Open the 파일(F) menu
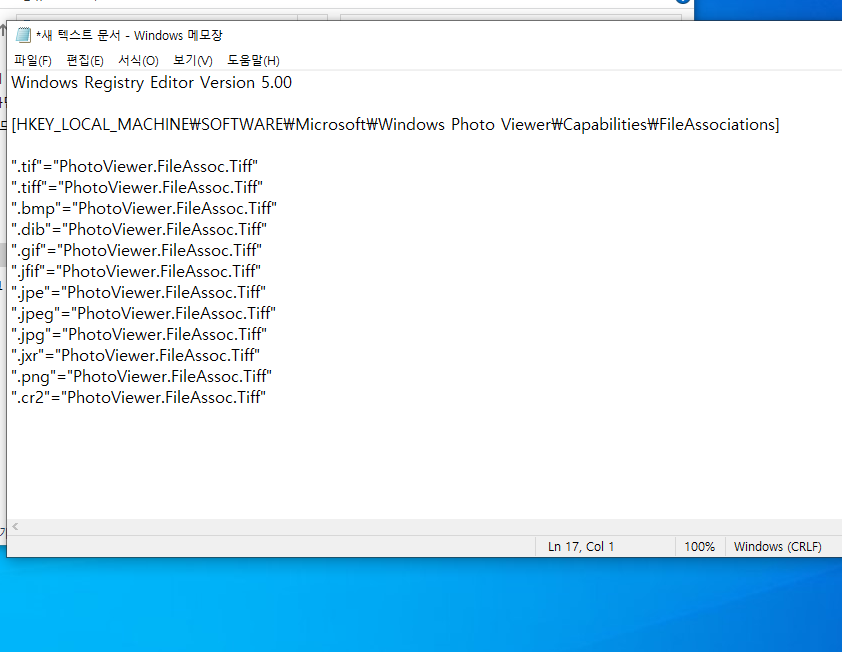This screenshot has height=652, width=842. (33, 61)
